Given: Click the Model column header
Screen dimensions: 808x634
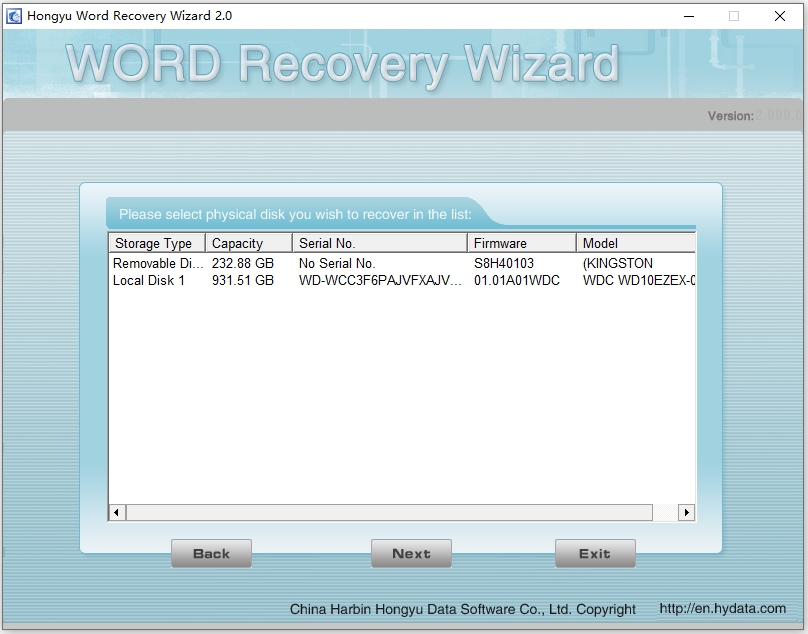Looking at the screenshot, I should click(600, 242).
